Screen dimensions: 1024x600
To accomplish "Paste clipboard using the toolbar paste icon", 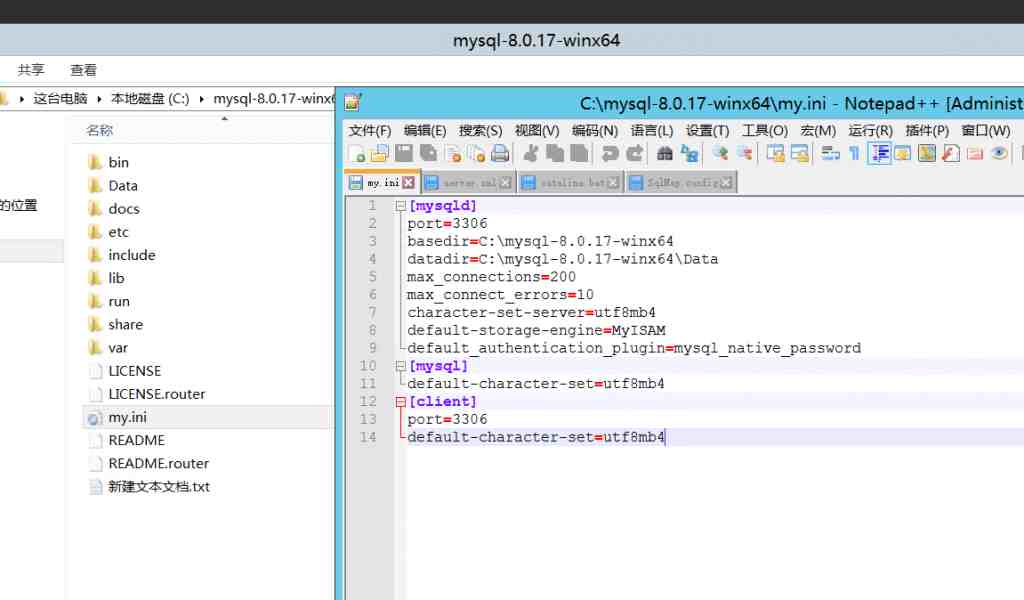I will coord(579,153).
